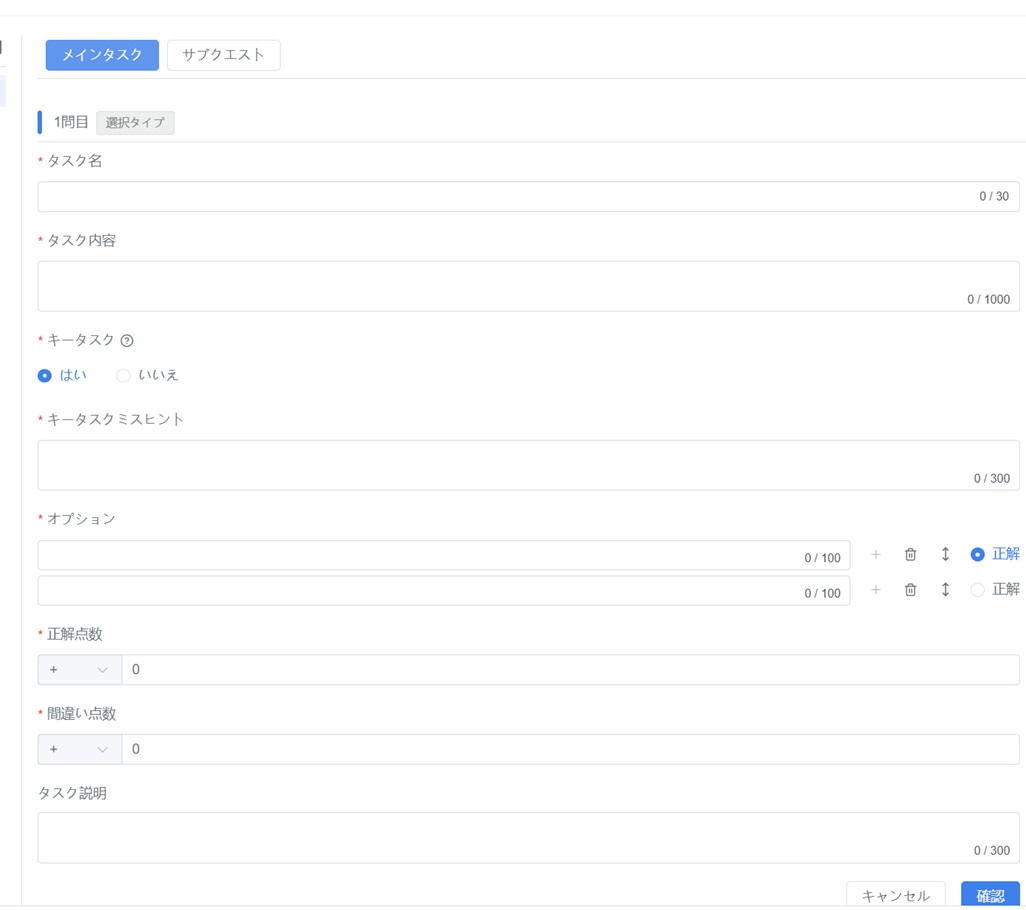The image size is (1026, 910).
Task: Focus the タスク名 input field
Action: pyautogui.click(x=529, y=197)
